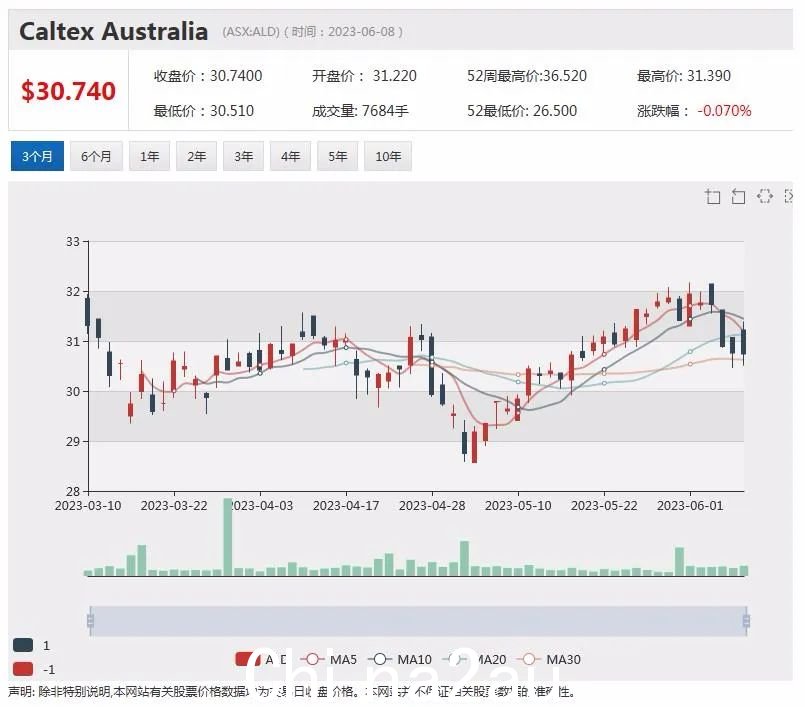The width and height of the screenshot is (805, 707).
Task: Click 最高价: 31.390 value
Action: coord(684,76)
